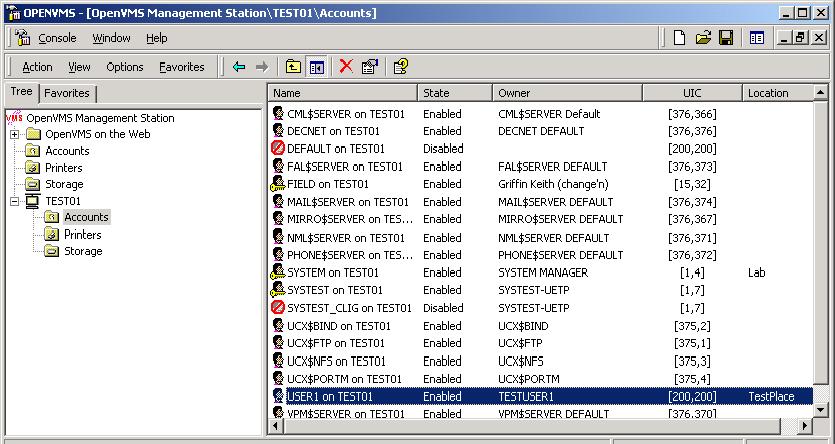The height and width of the screenshot is (444, 835).
Task: Collapse the TEST01 tree node
Action: click(x=15, y=201)
